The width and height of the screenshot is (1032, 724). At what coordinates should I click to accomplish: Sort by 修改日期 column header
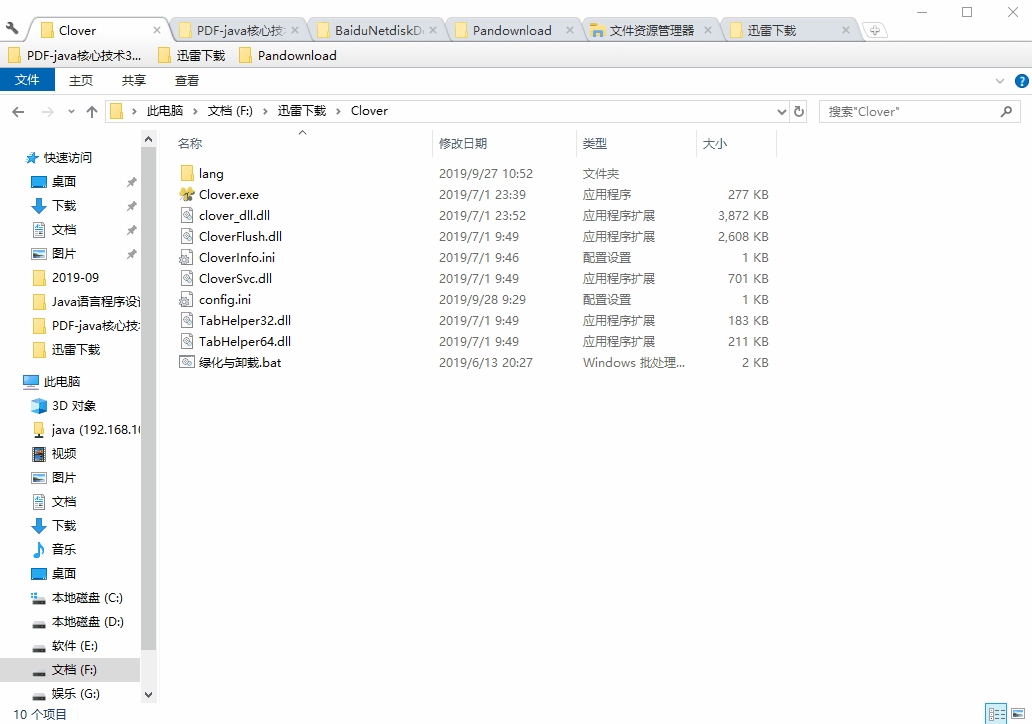tap(505, 143)
